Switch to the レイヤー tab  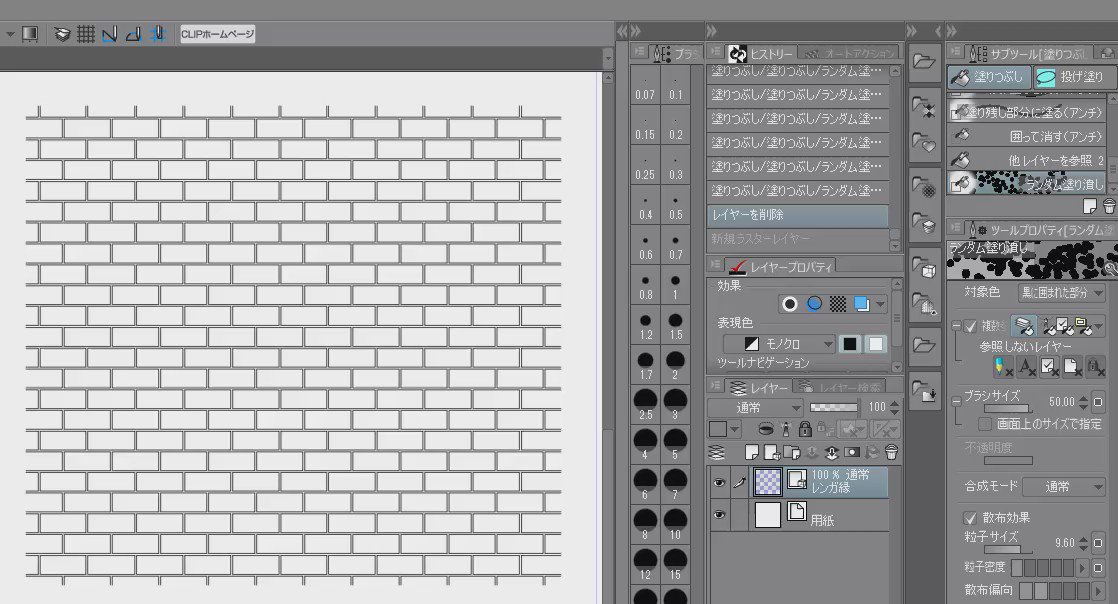[760, 387]
